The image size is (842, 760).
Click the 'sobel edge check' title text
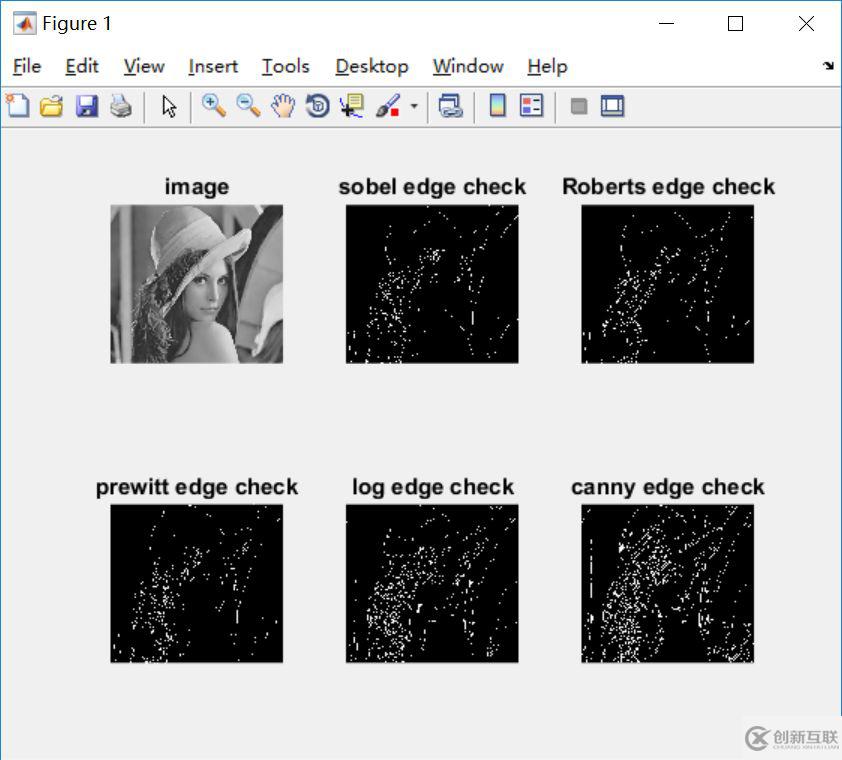432,187
